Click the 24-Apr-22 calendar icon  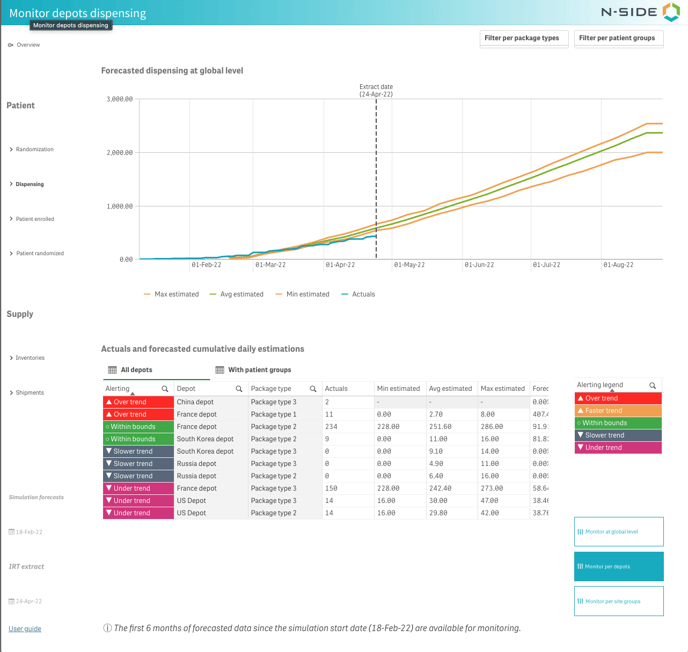click(11, 601)
